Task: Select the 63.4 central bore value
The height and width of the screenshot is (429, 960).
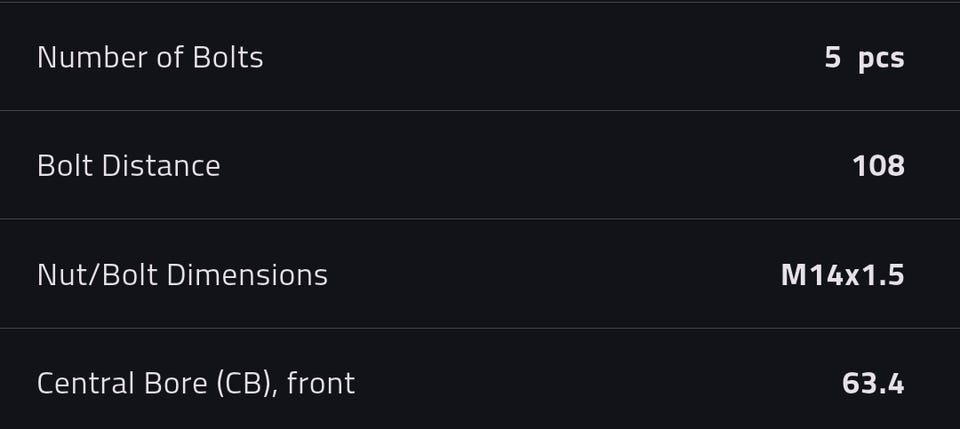Action: pos(873,383)
